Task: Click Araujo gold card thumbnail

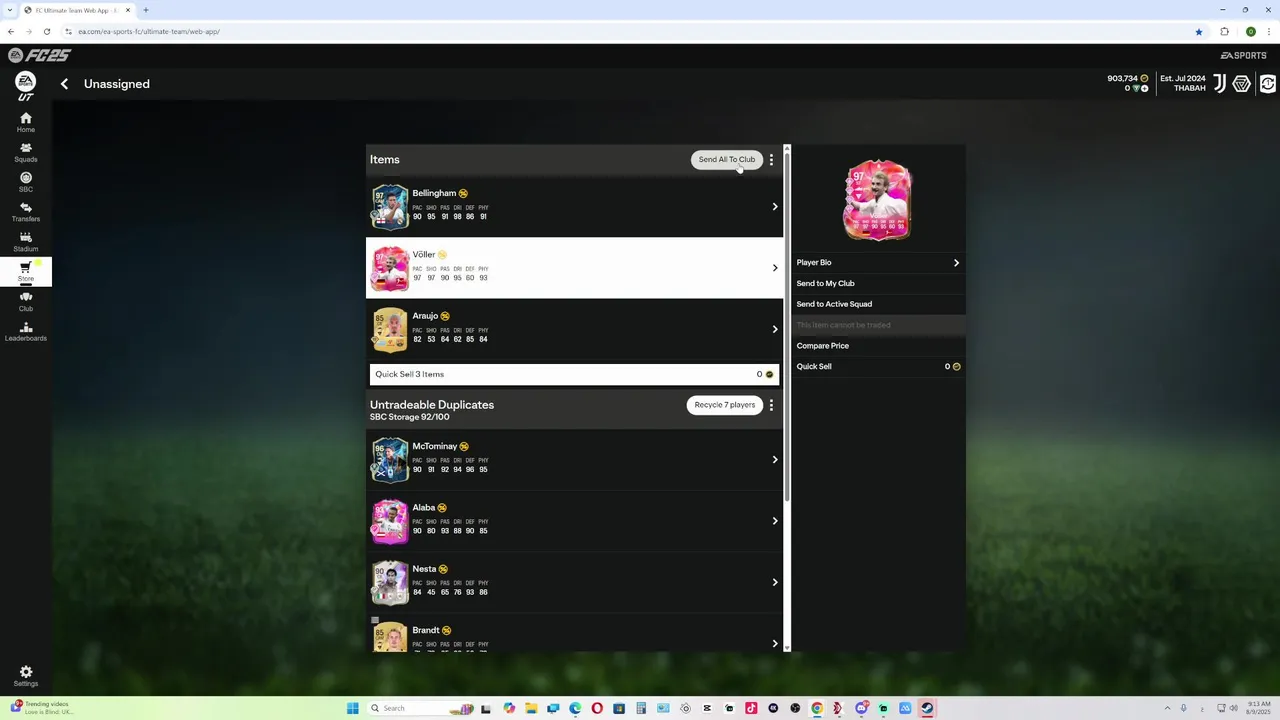Action: (390, 330)
